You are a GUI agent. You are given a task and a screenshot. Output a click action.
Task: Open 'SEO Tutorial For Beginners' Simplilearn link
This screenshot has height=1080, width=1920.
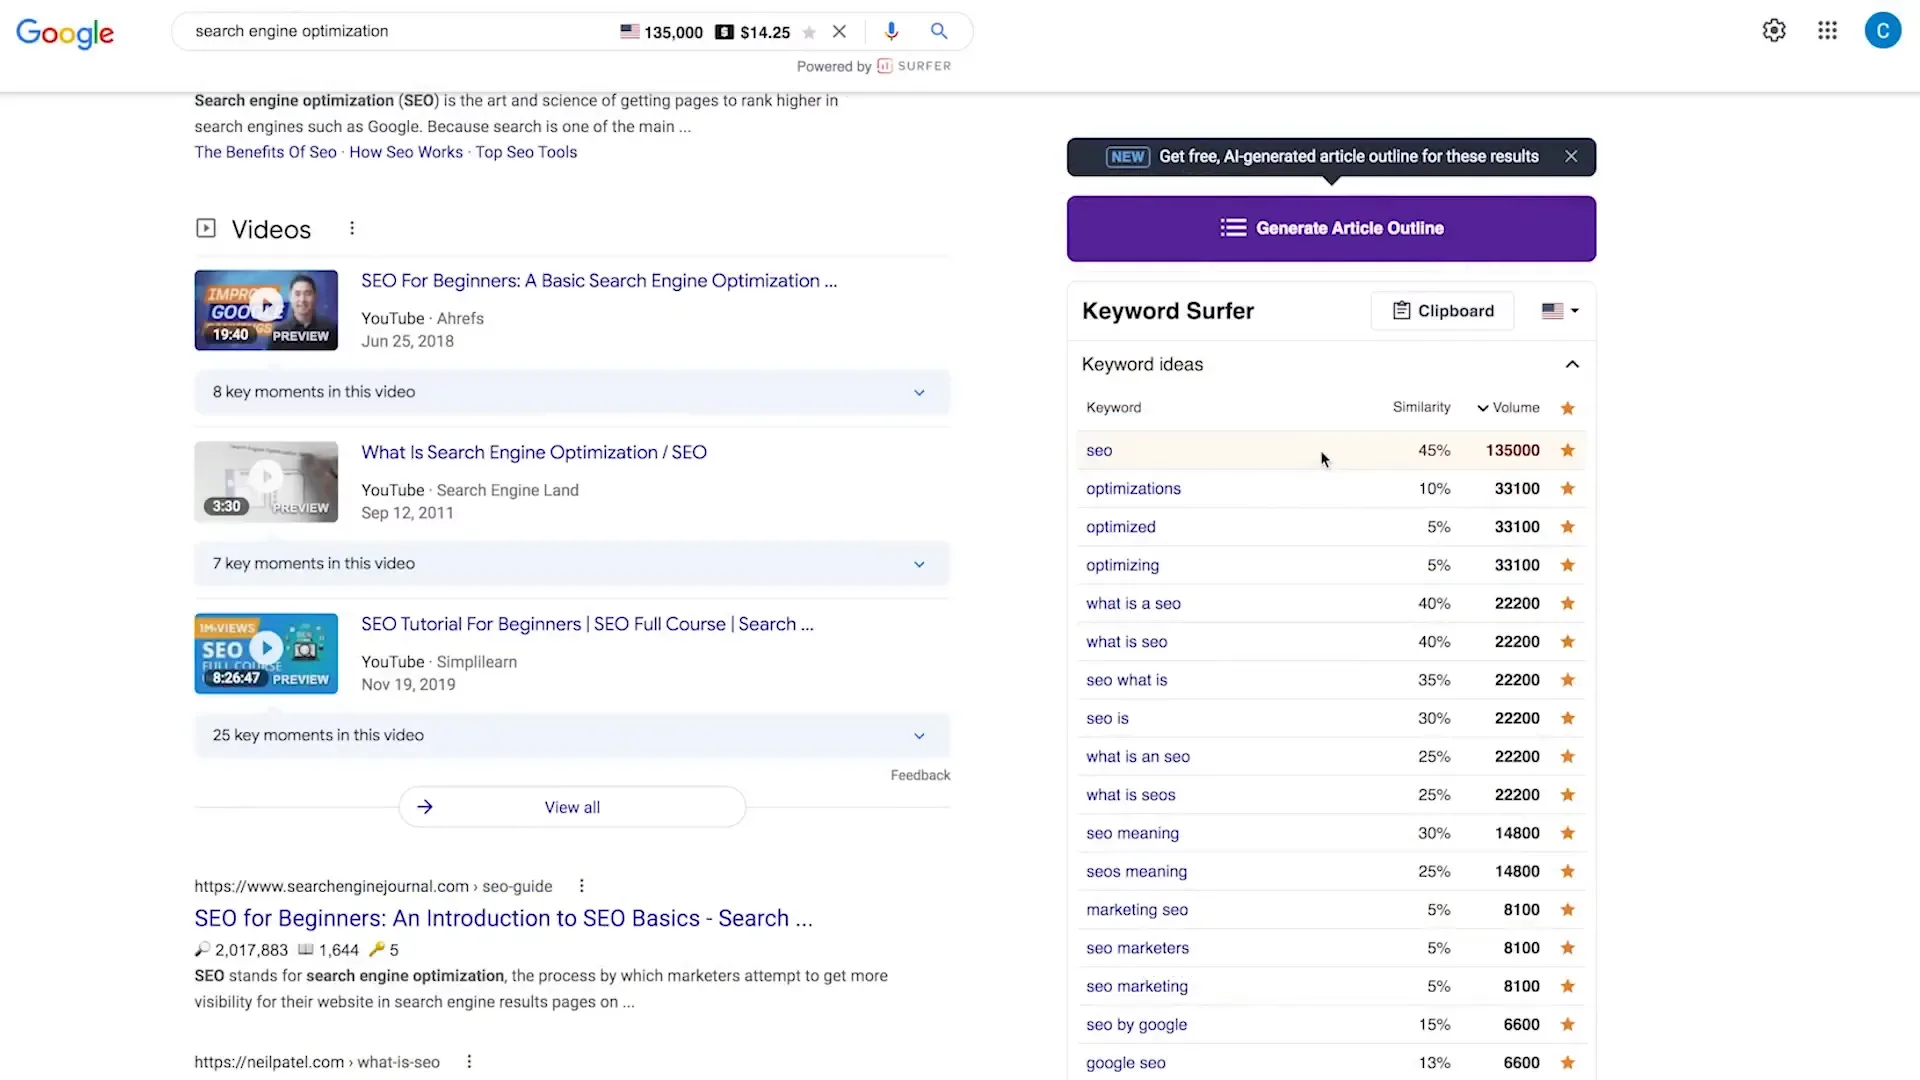pyautogui.click(x=587, y=624)
